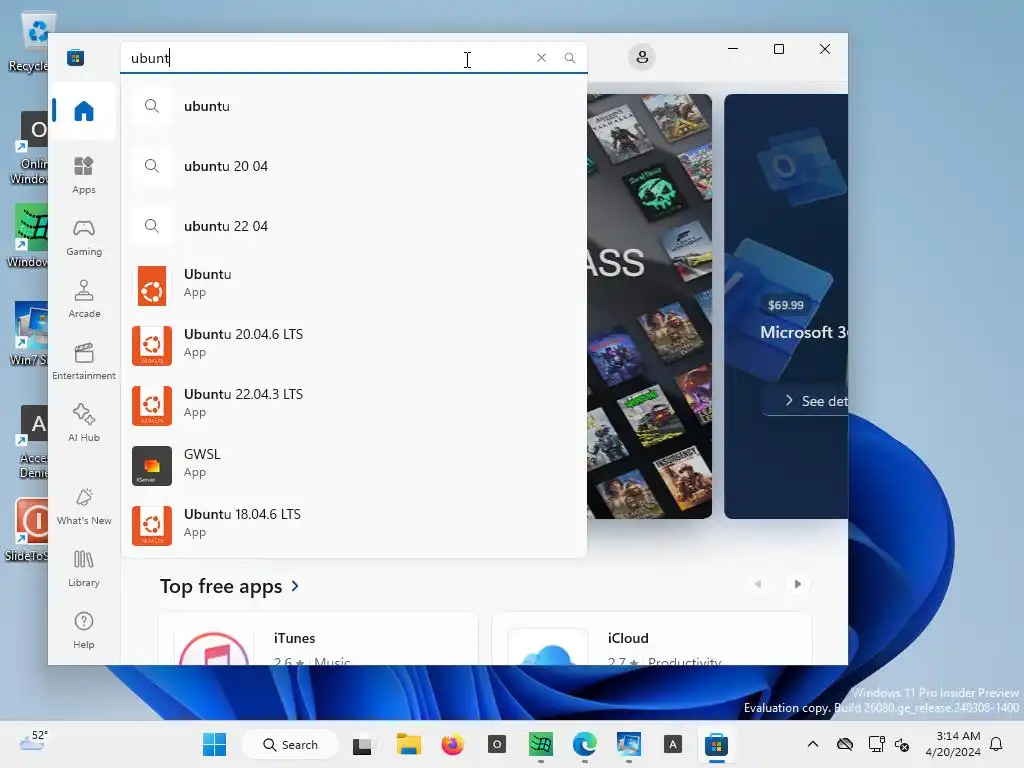Open the weather widget showing 52°
1024x768 pixels.
tap(34, 741)
